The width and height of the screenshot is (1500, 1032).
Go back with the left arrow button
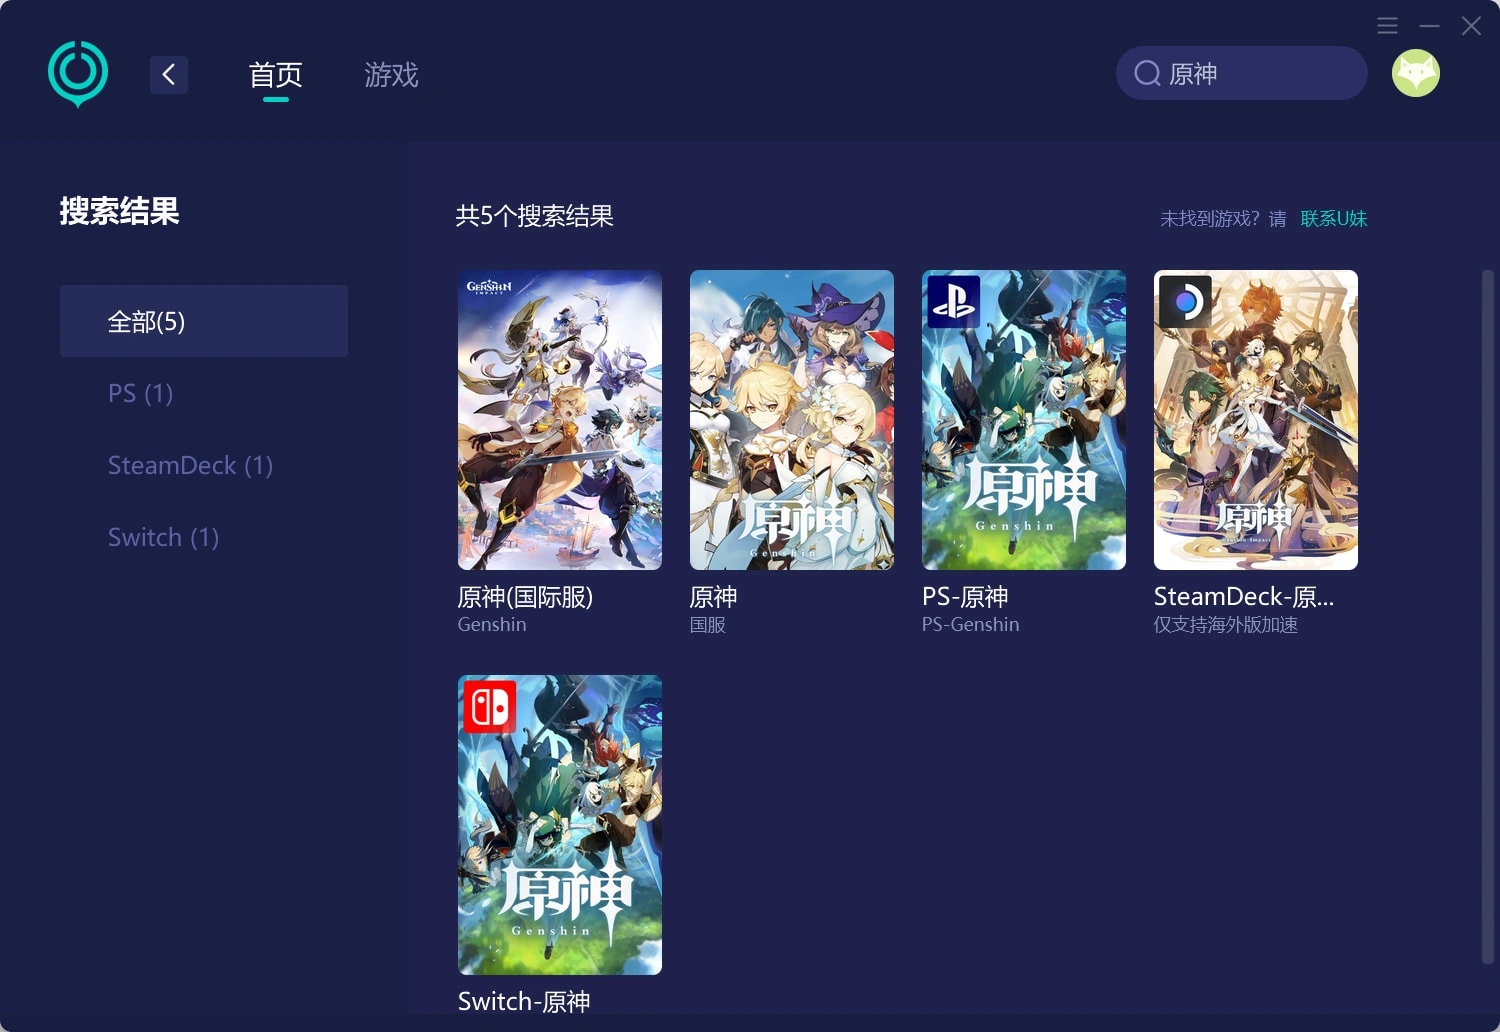coord(169,74)
